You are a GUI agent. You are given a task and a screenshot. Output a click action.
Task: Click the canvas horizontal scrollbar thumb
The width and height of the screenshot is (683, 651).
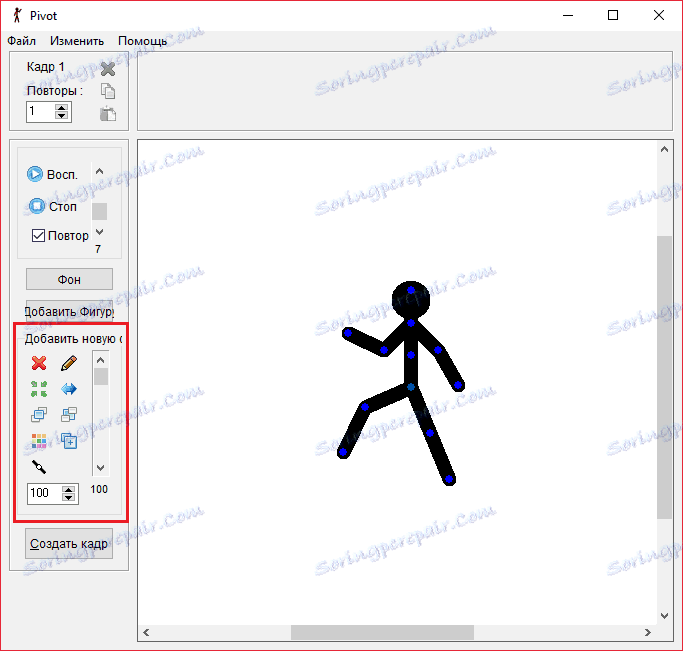coord(382,632)
